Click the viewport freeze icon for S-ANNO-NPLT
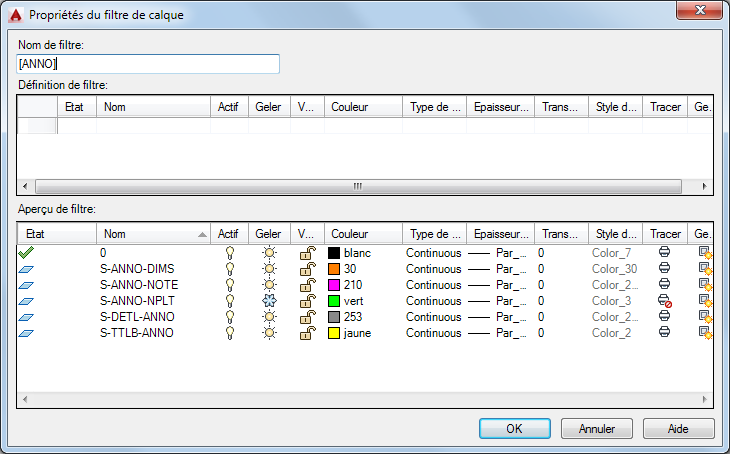This screenshot has width=730, height=454. (x=705, y=301)
